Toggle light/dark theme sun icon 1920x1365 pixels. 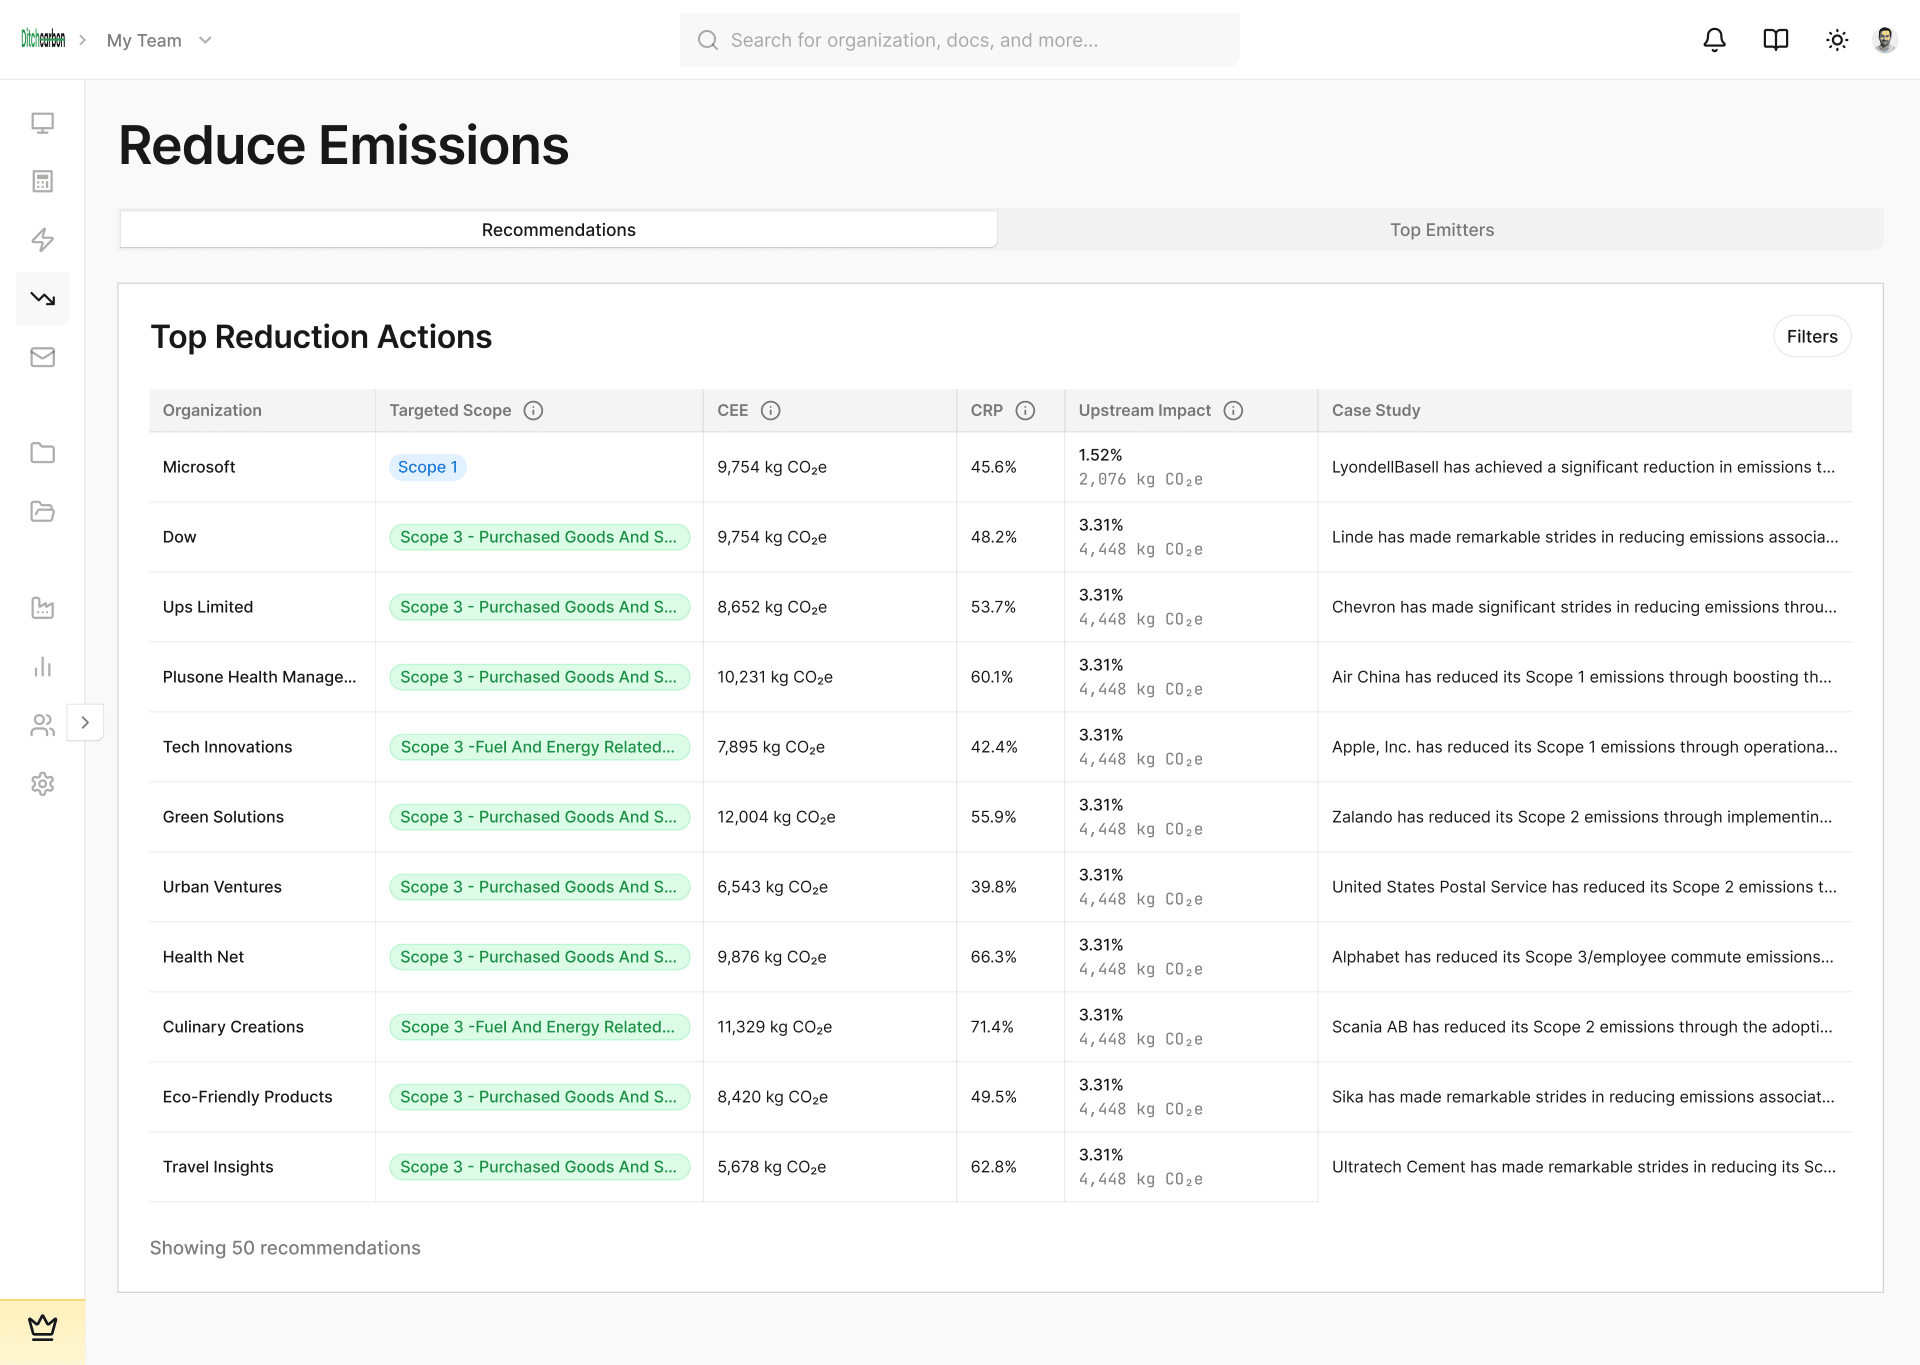click(1836, 40)
